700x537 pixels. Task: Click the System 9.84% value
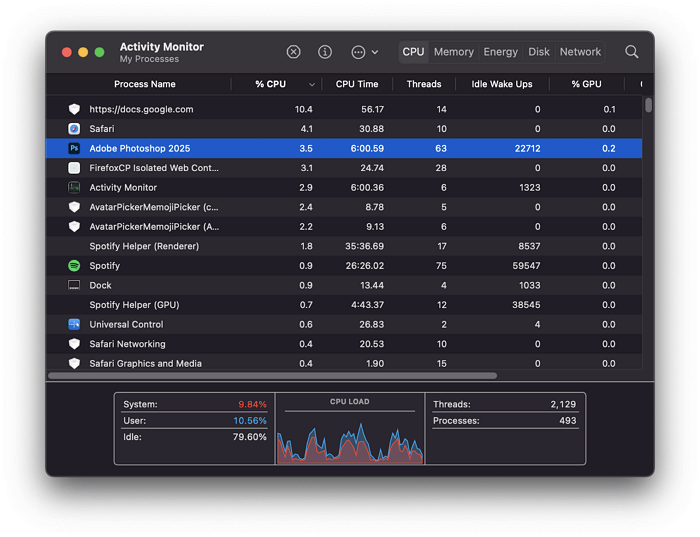[x=252, y=404]
